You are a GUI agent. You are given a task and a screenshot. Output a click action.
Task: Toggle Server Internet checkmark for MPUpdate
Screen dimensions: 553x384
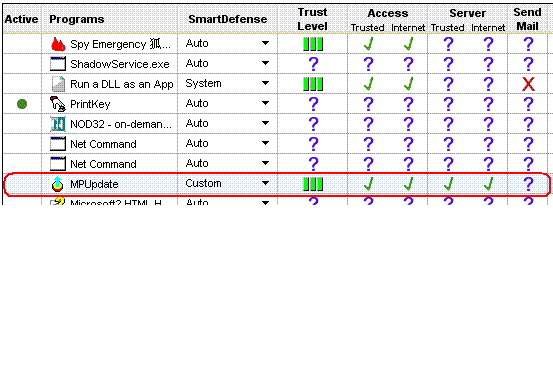point(489,184)
